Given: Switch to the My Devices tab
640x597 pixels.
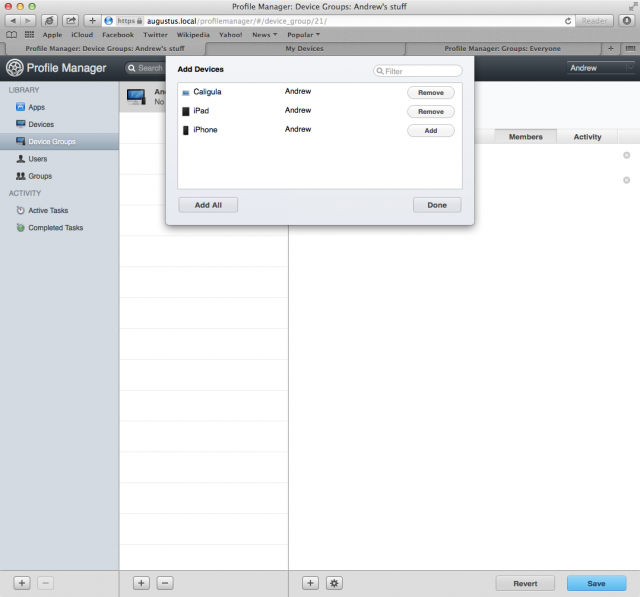Looking at the screenshot, I should 304,49.
